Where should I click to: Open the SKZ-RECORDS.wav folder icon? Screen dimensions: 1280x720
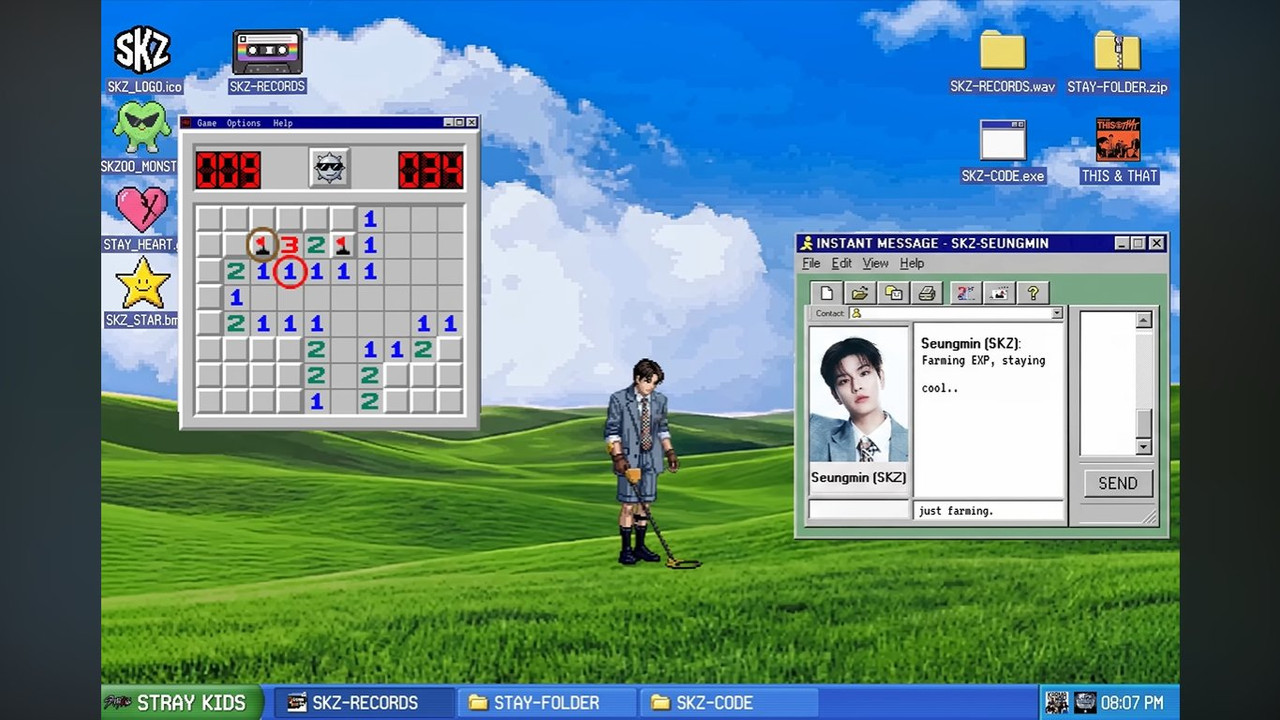click(x=1002, y=50)
